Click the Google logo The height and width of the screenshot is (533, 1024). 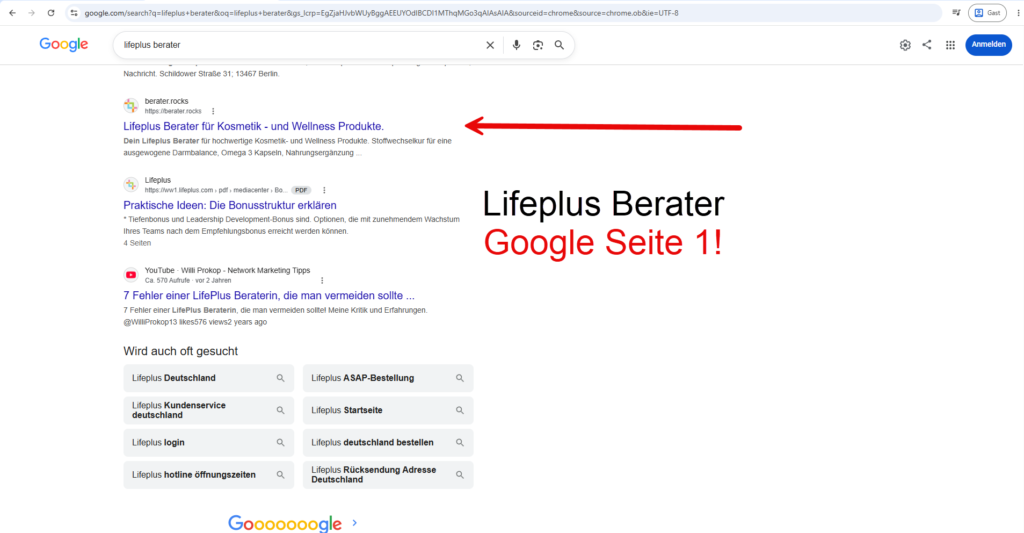tap(63, 44)
